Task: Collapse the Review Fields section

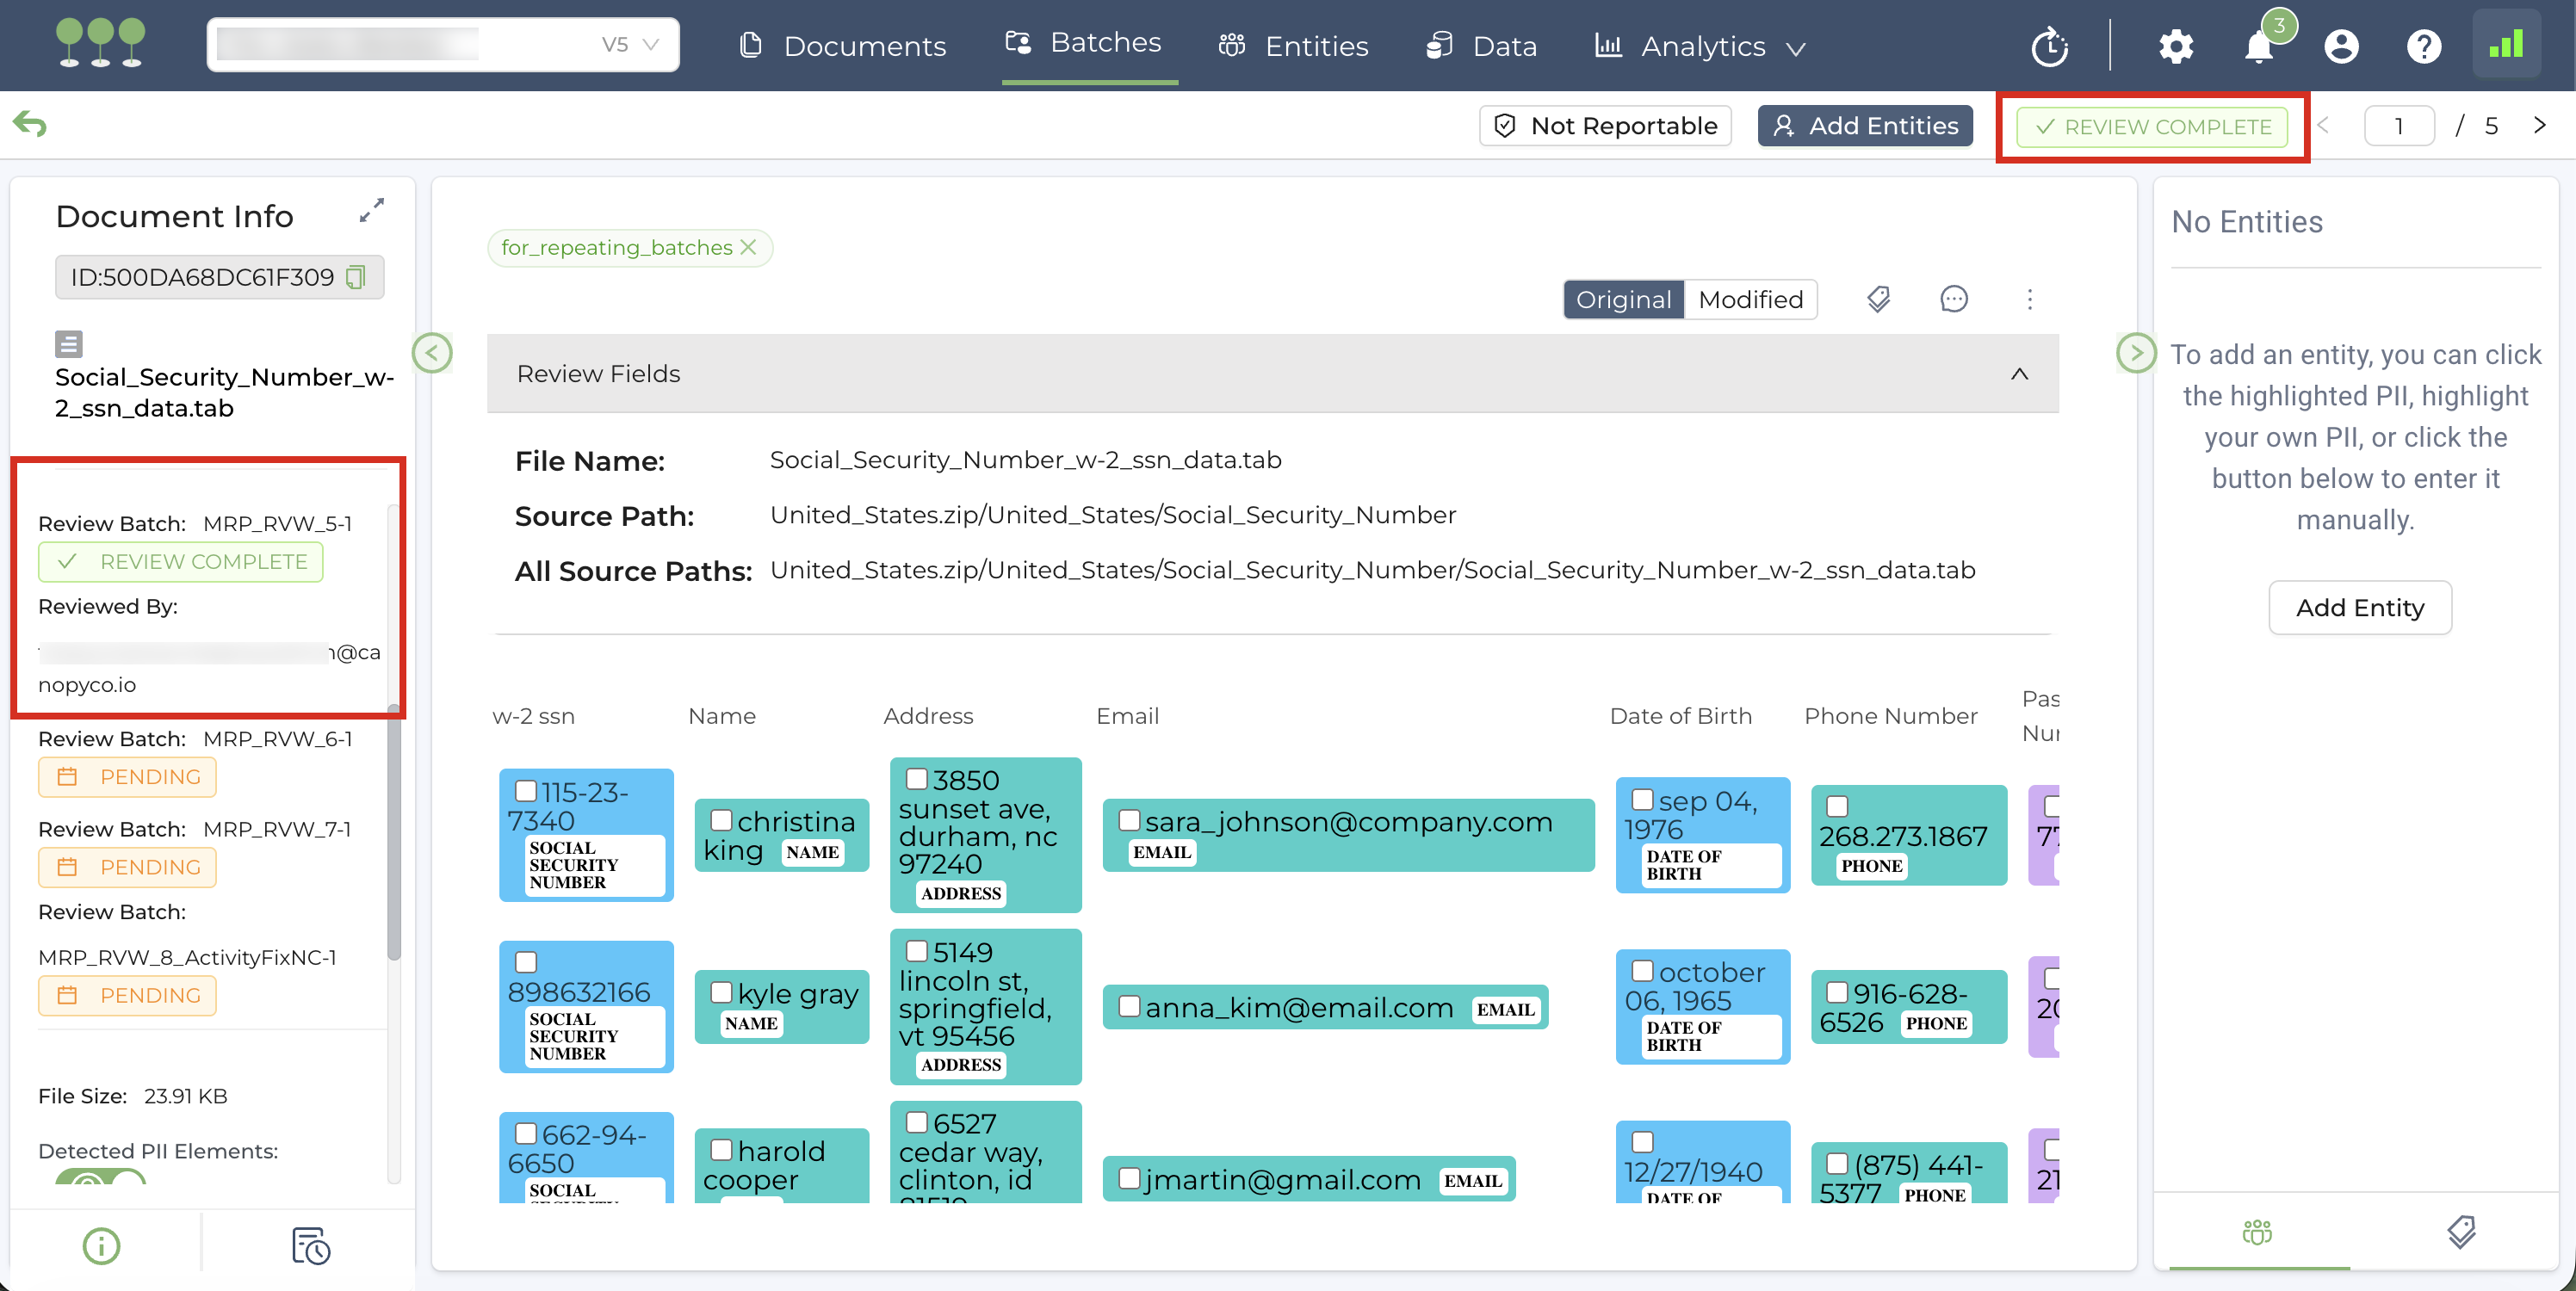Action: 2019,373
